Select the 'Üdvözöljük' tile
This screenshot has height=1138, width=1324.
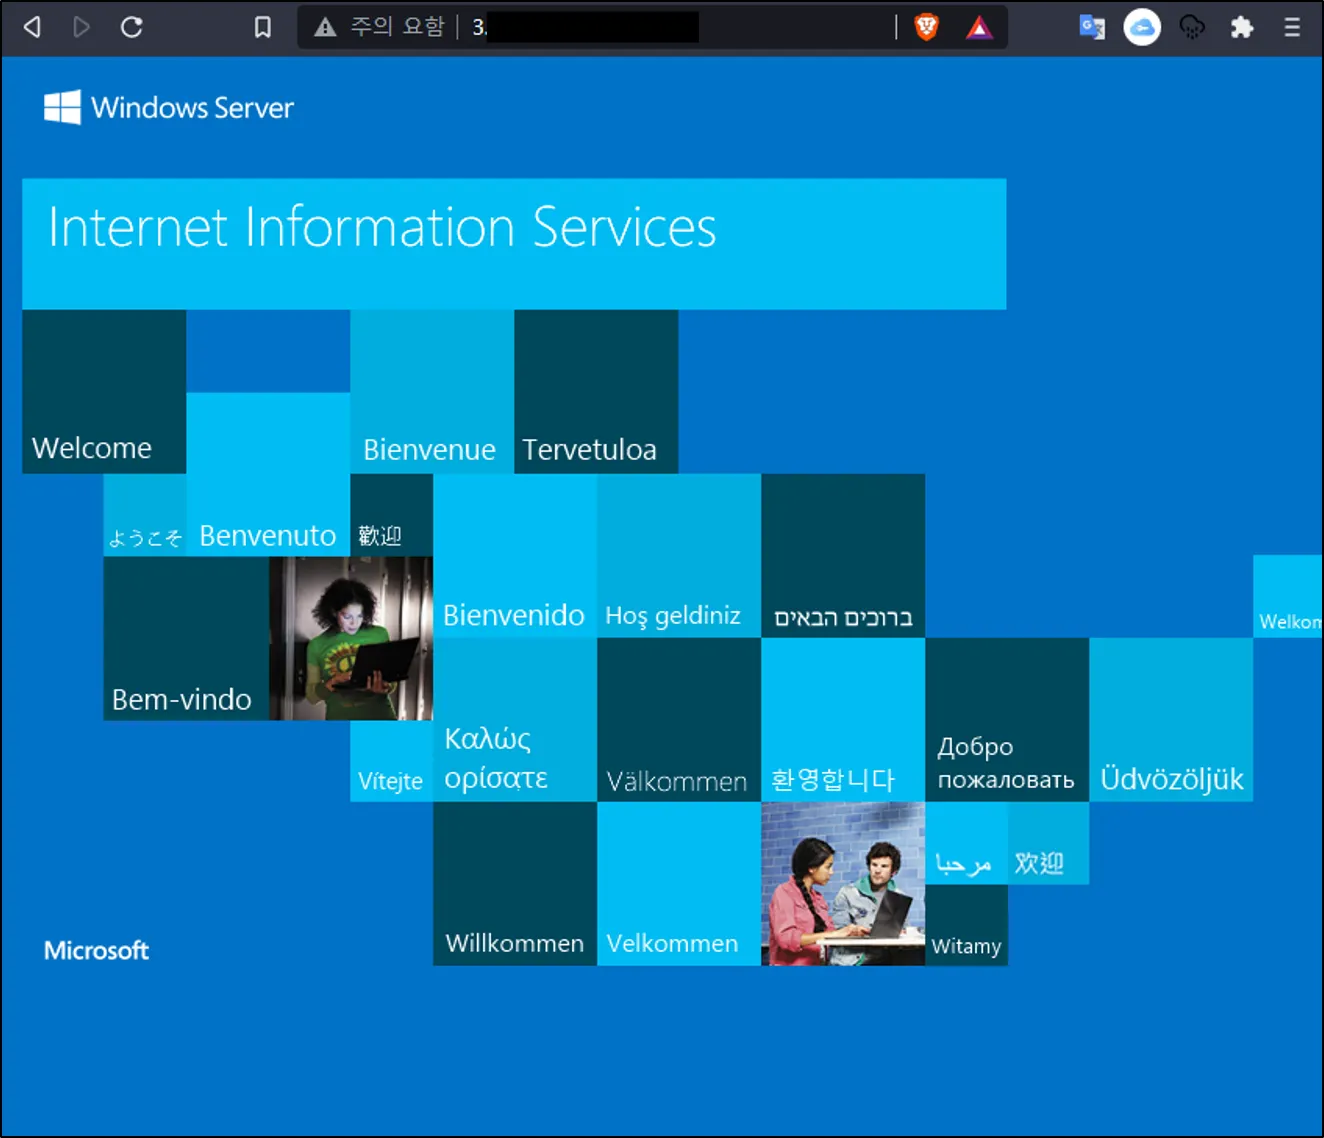(x=1171, y=720)
